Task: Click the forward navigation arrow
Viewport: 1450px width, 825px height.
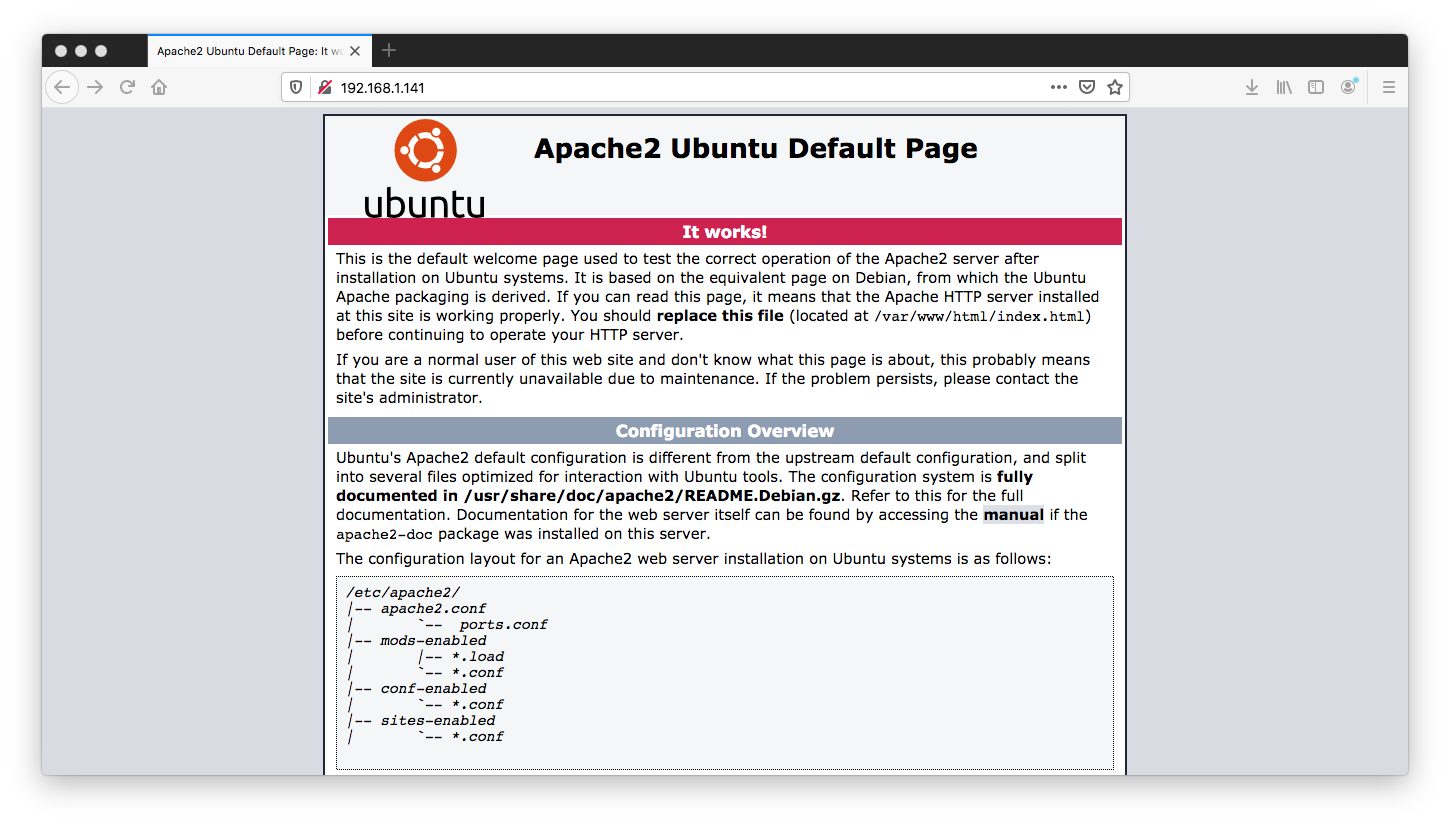Action: pos(94,87)
